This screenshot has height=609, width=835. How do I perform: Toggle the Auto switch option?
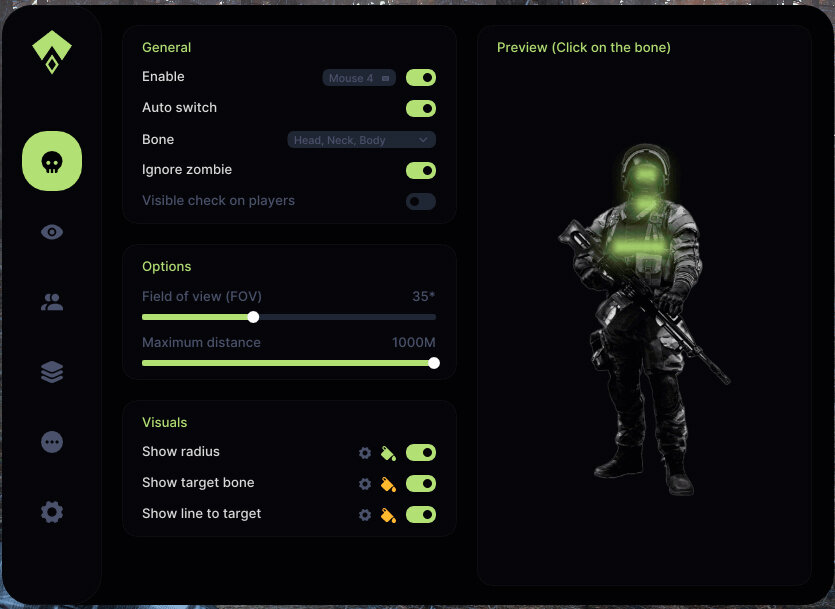[x=420, y=108]
